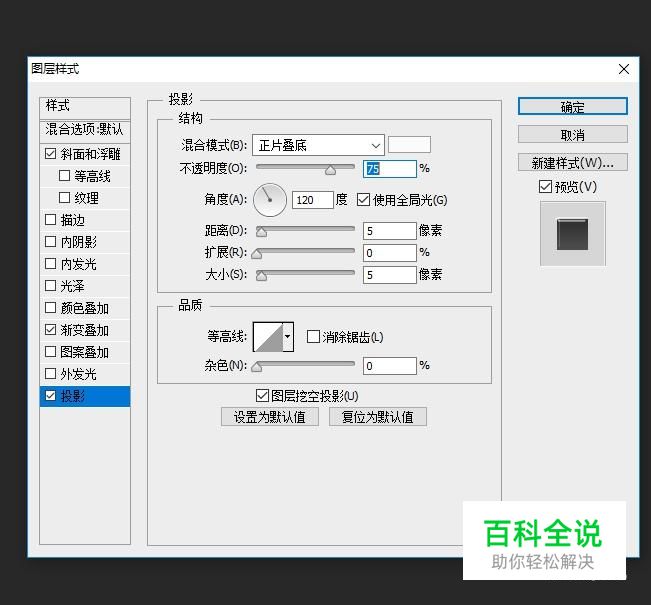This screenshot has height=605, width=651.
Task: Toggle 使用全局光 checkbox
Action: point(363,200)
